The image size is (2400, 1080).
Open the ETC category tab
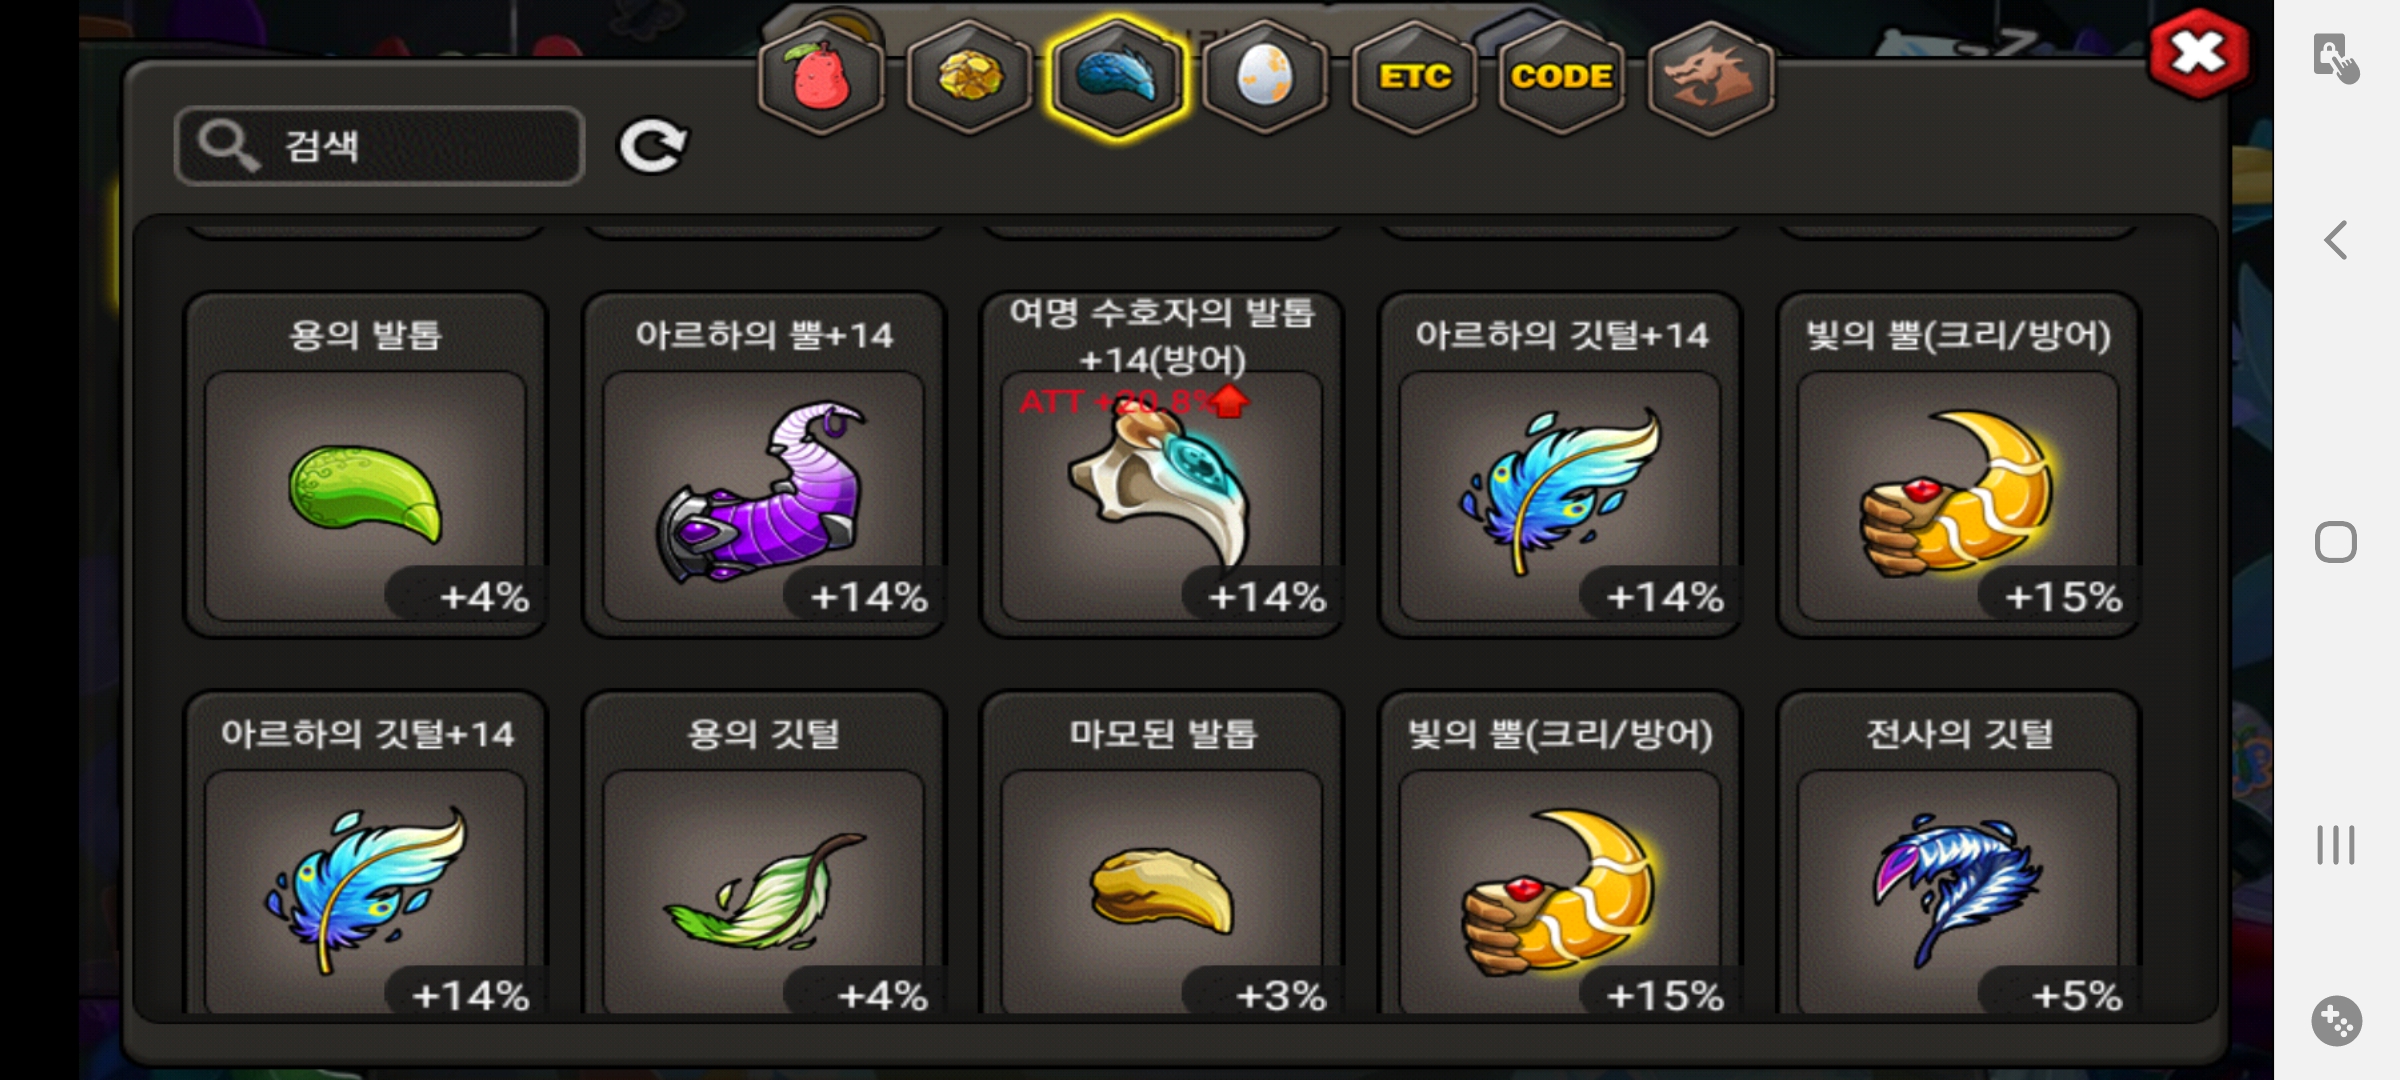click(x=1414, y=78)
